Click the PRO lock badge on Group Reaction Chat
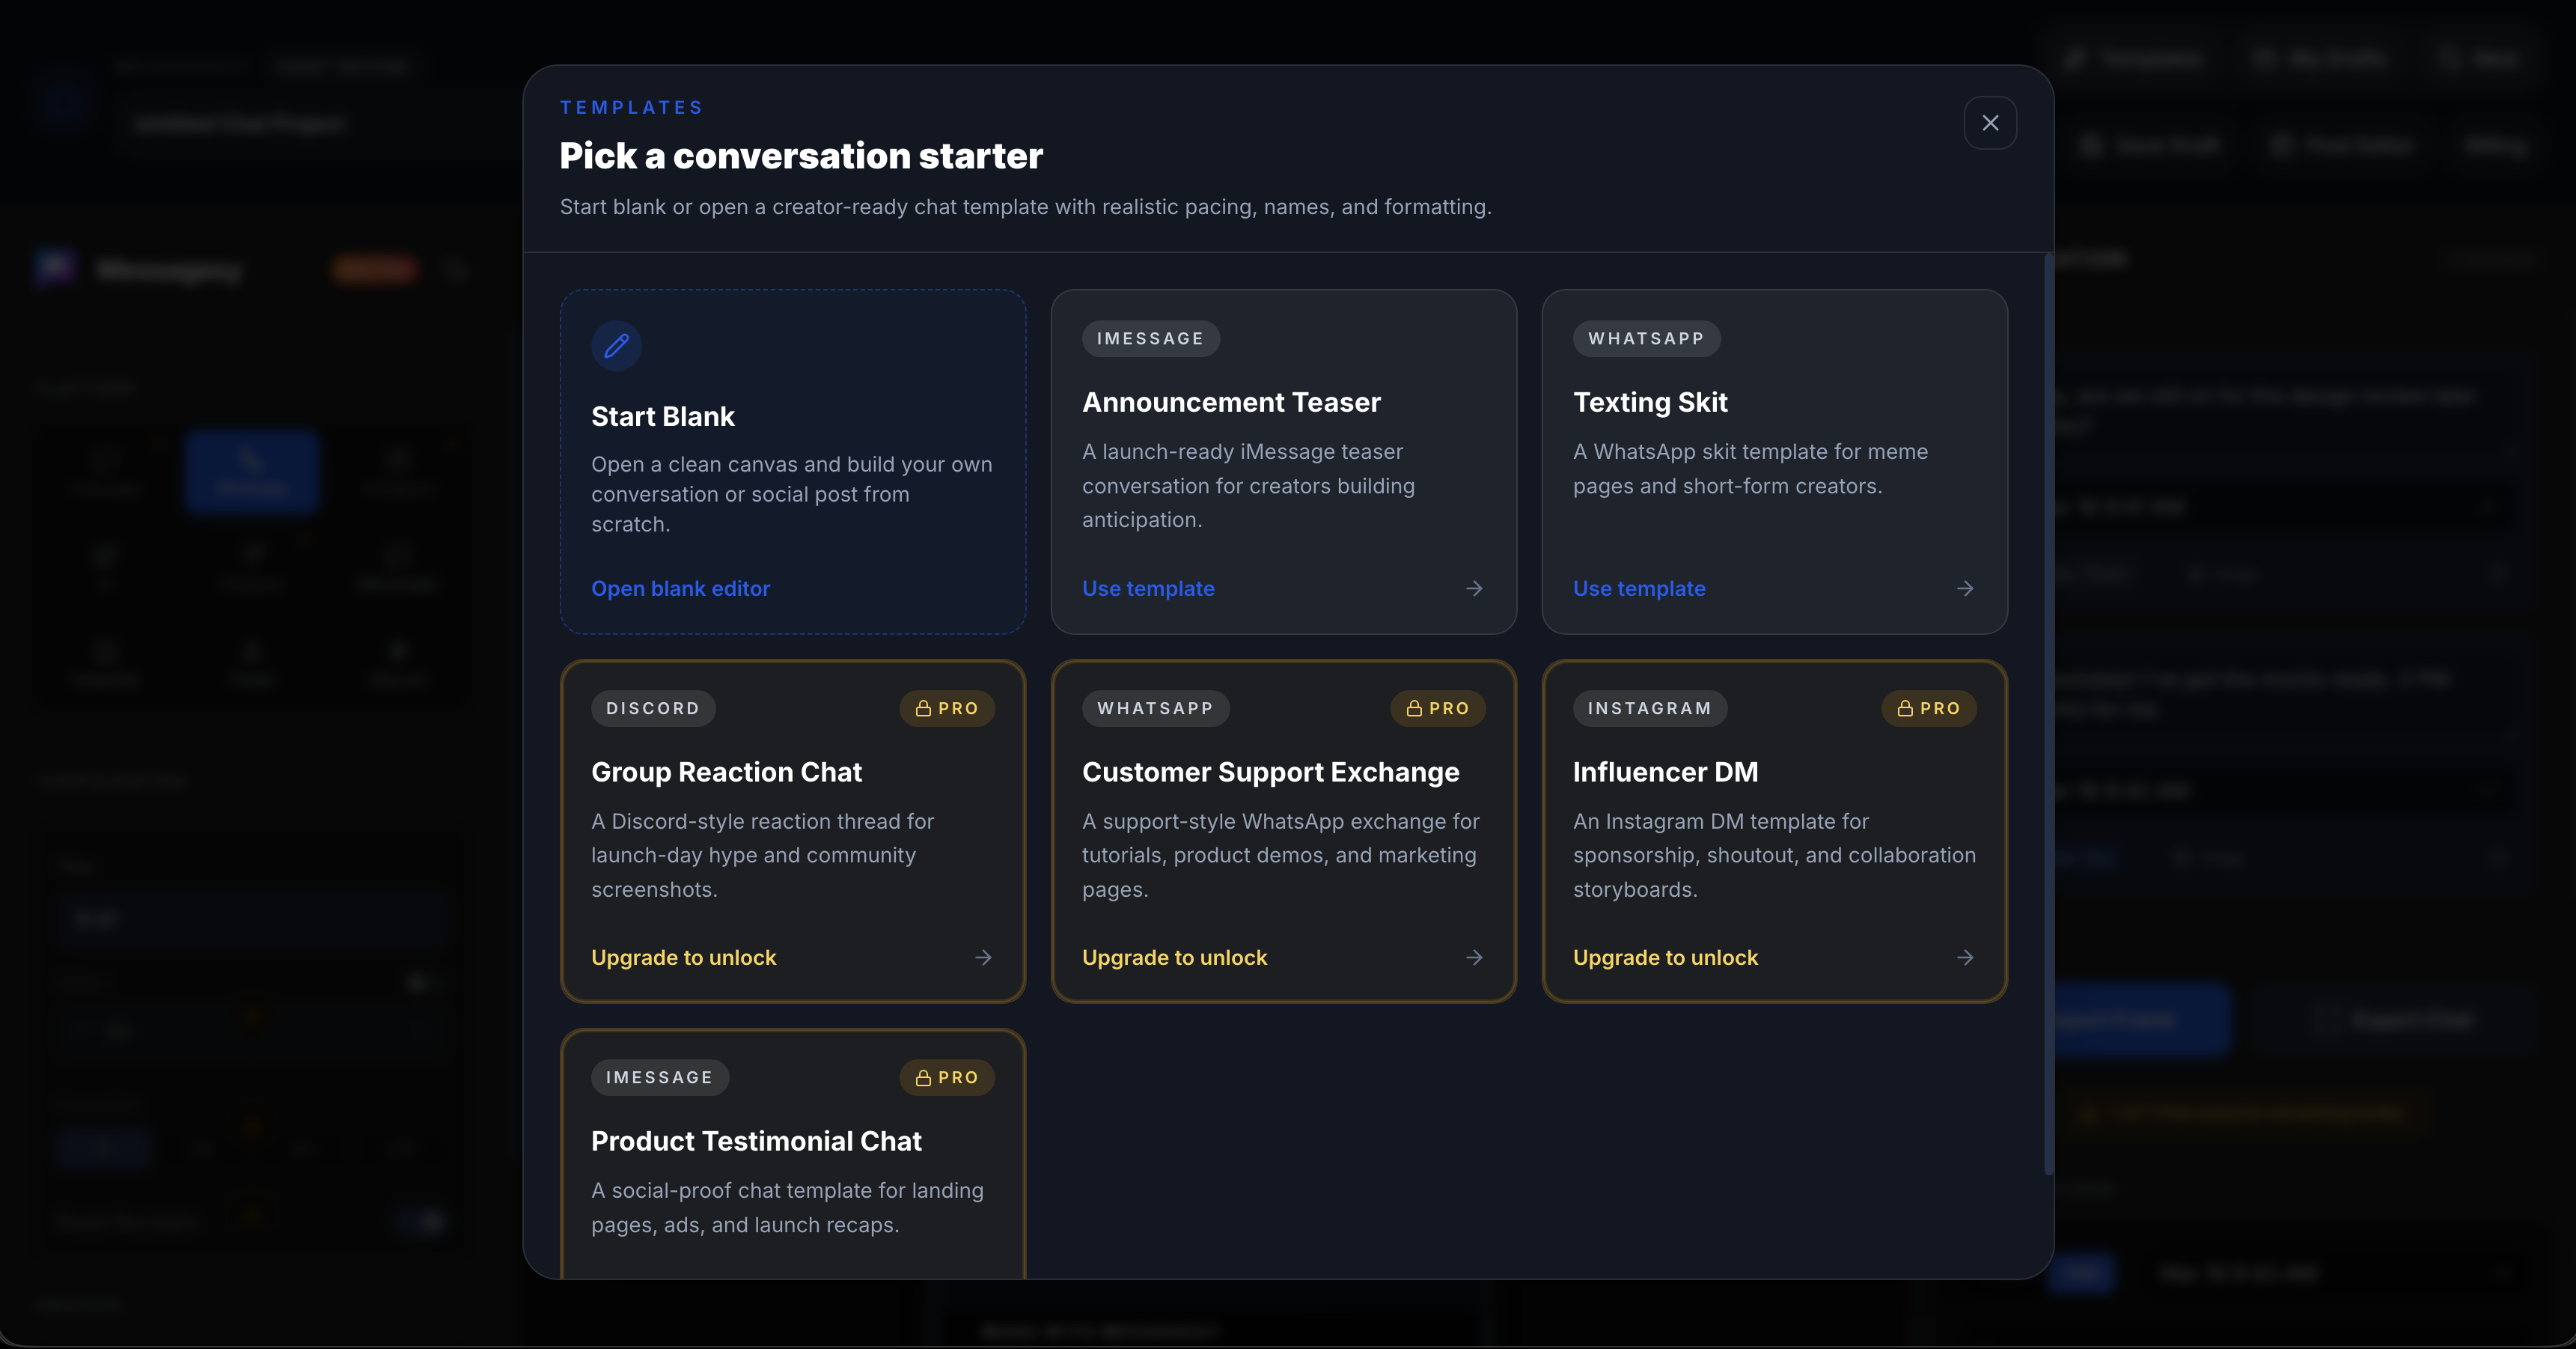Image resolution: width=2576 pixels, height=1349 pixels. tap(946, 709)
